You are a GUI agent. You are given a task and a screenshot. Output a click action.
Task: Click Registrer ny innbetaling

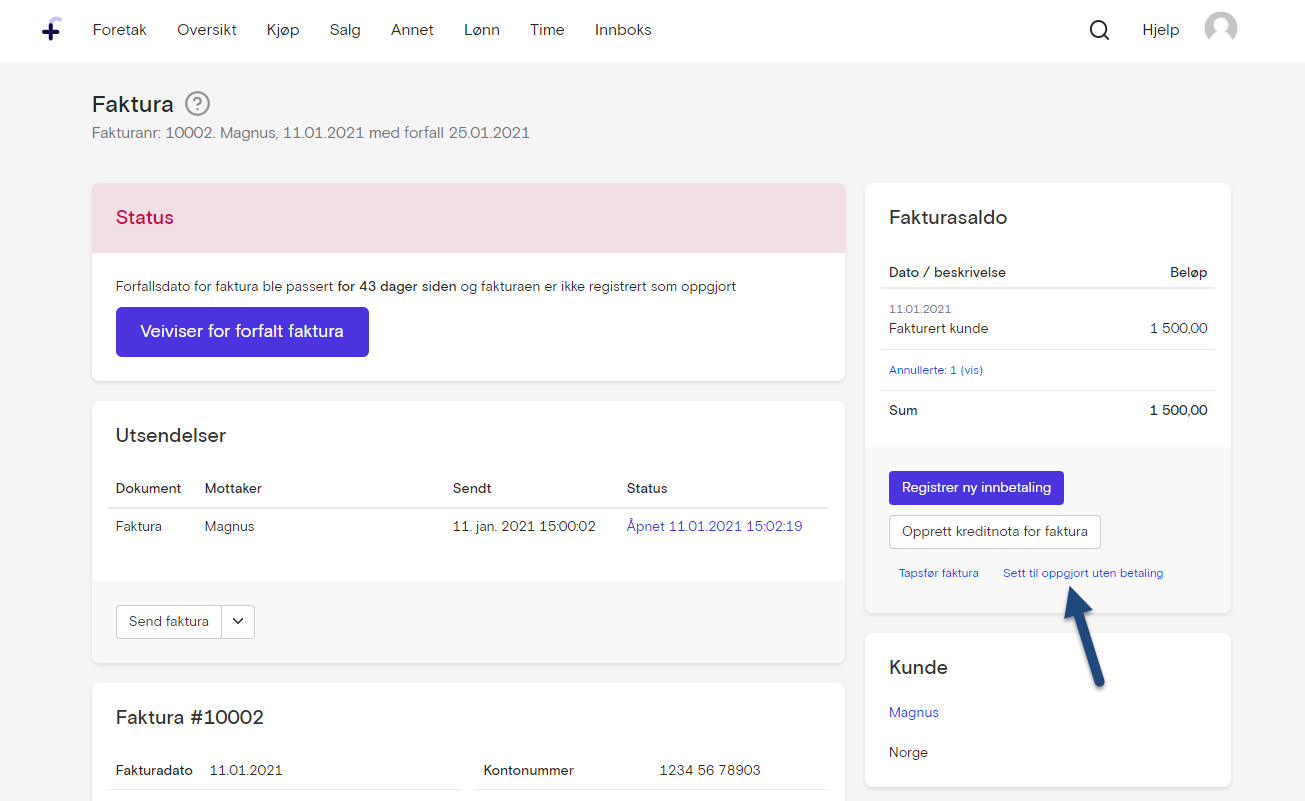coord(976,488)
